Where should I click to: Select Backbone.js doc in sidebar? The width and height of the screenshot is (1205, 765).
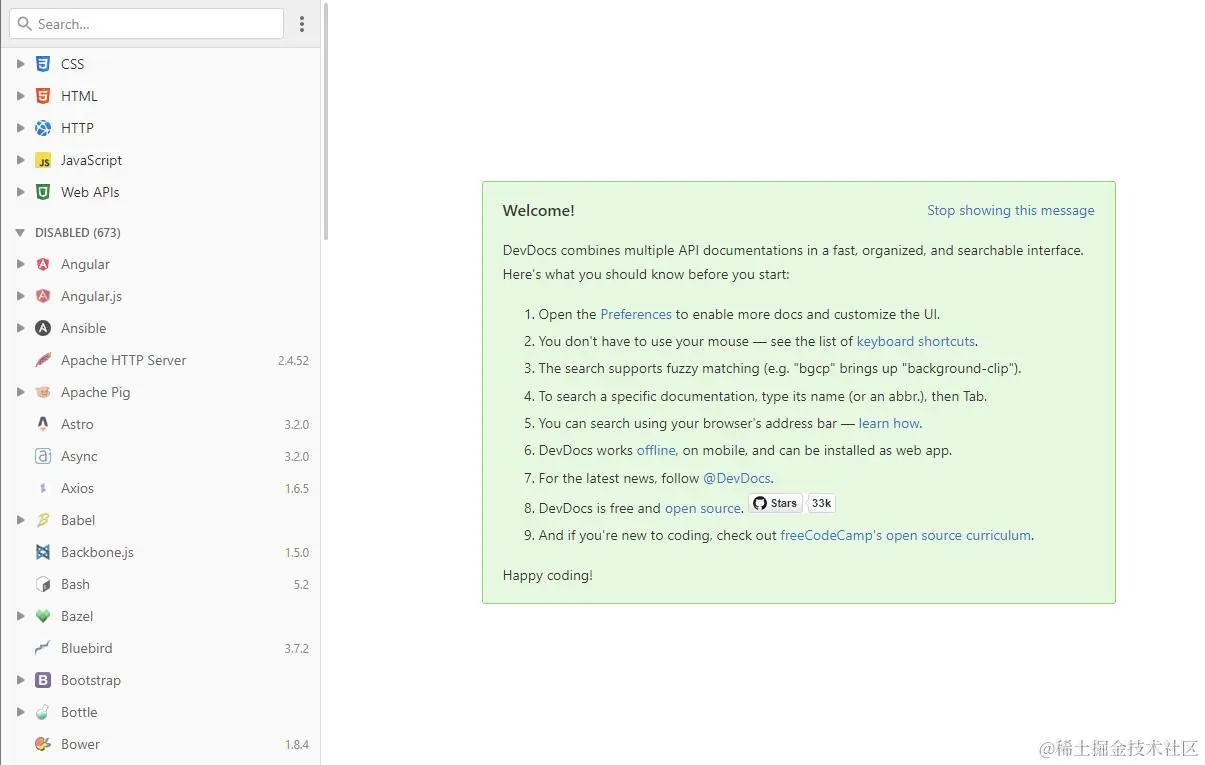point(160,552)
